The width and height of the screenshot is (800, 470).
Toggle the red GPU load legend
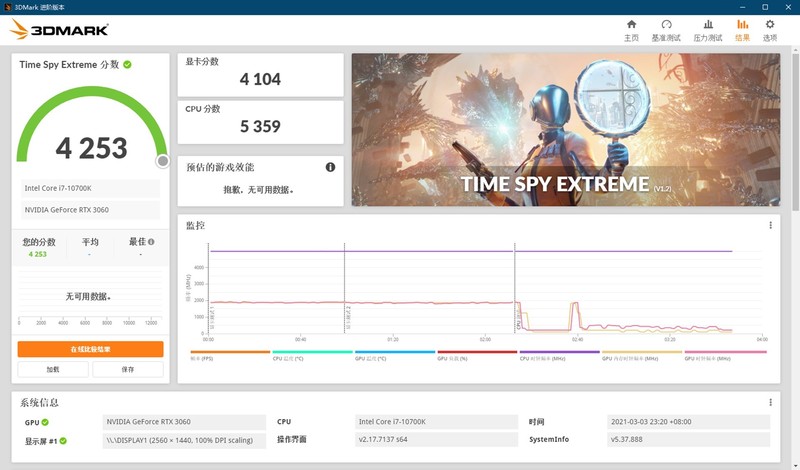477,355
